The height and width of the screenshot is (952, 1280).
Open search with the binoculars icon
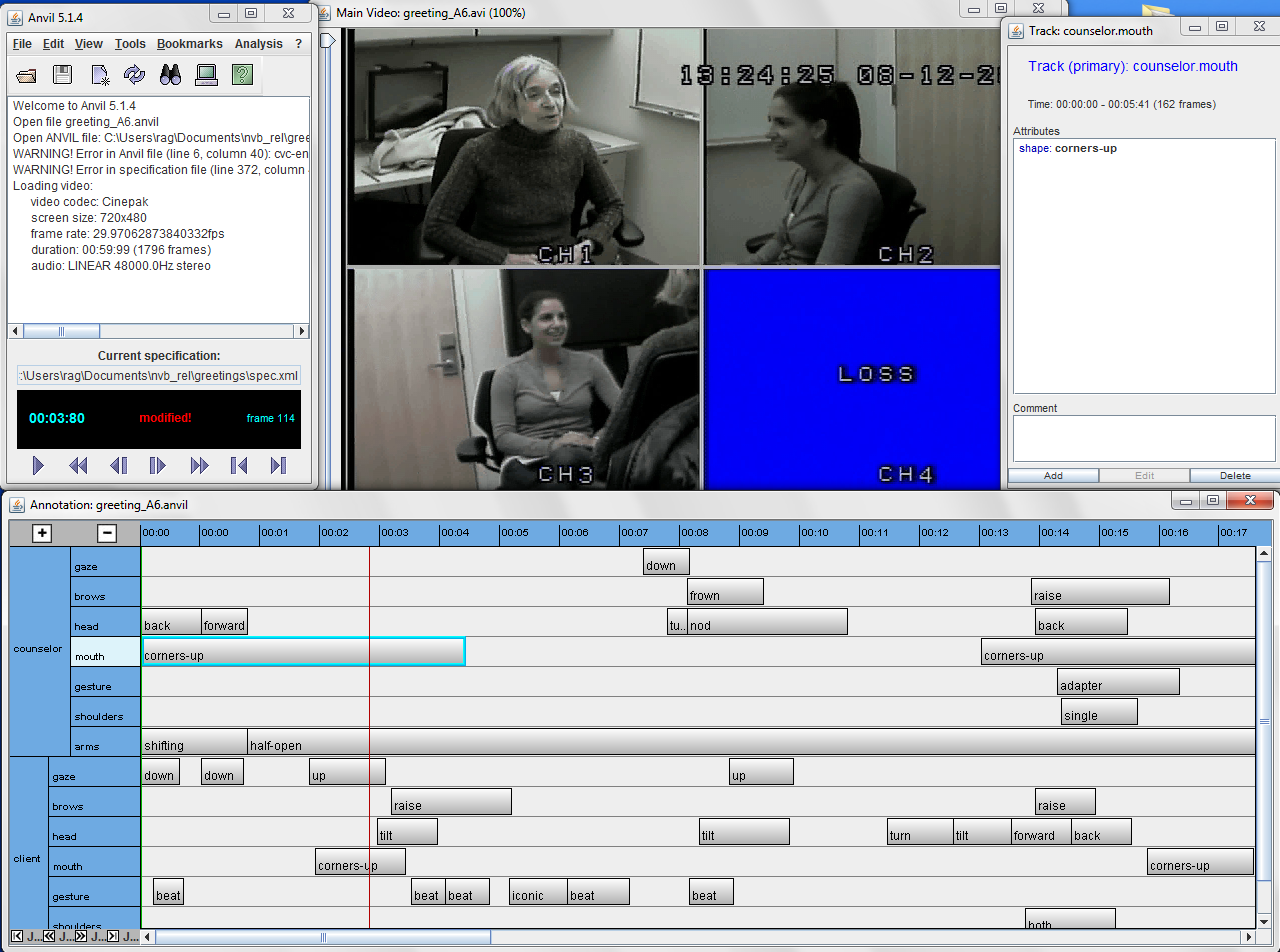click(x=170, y=74)
